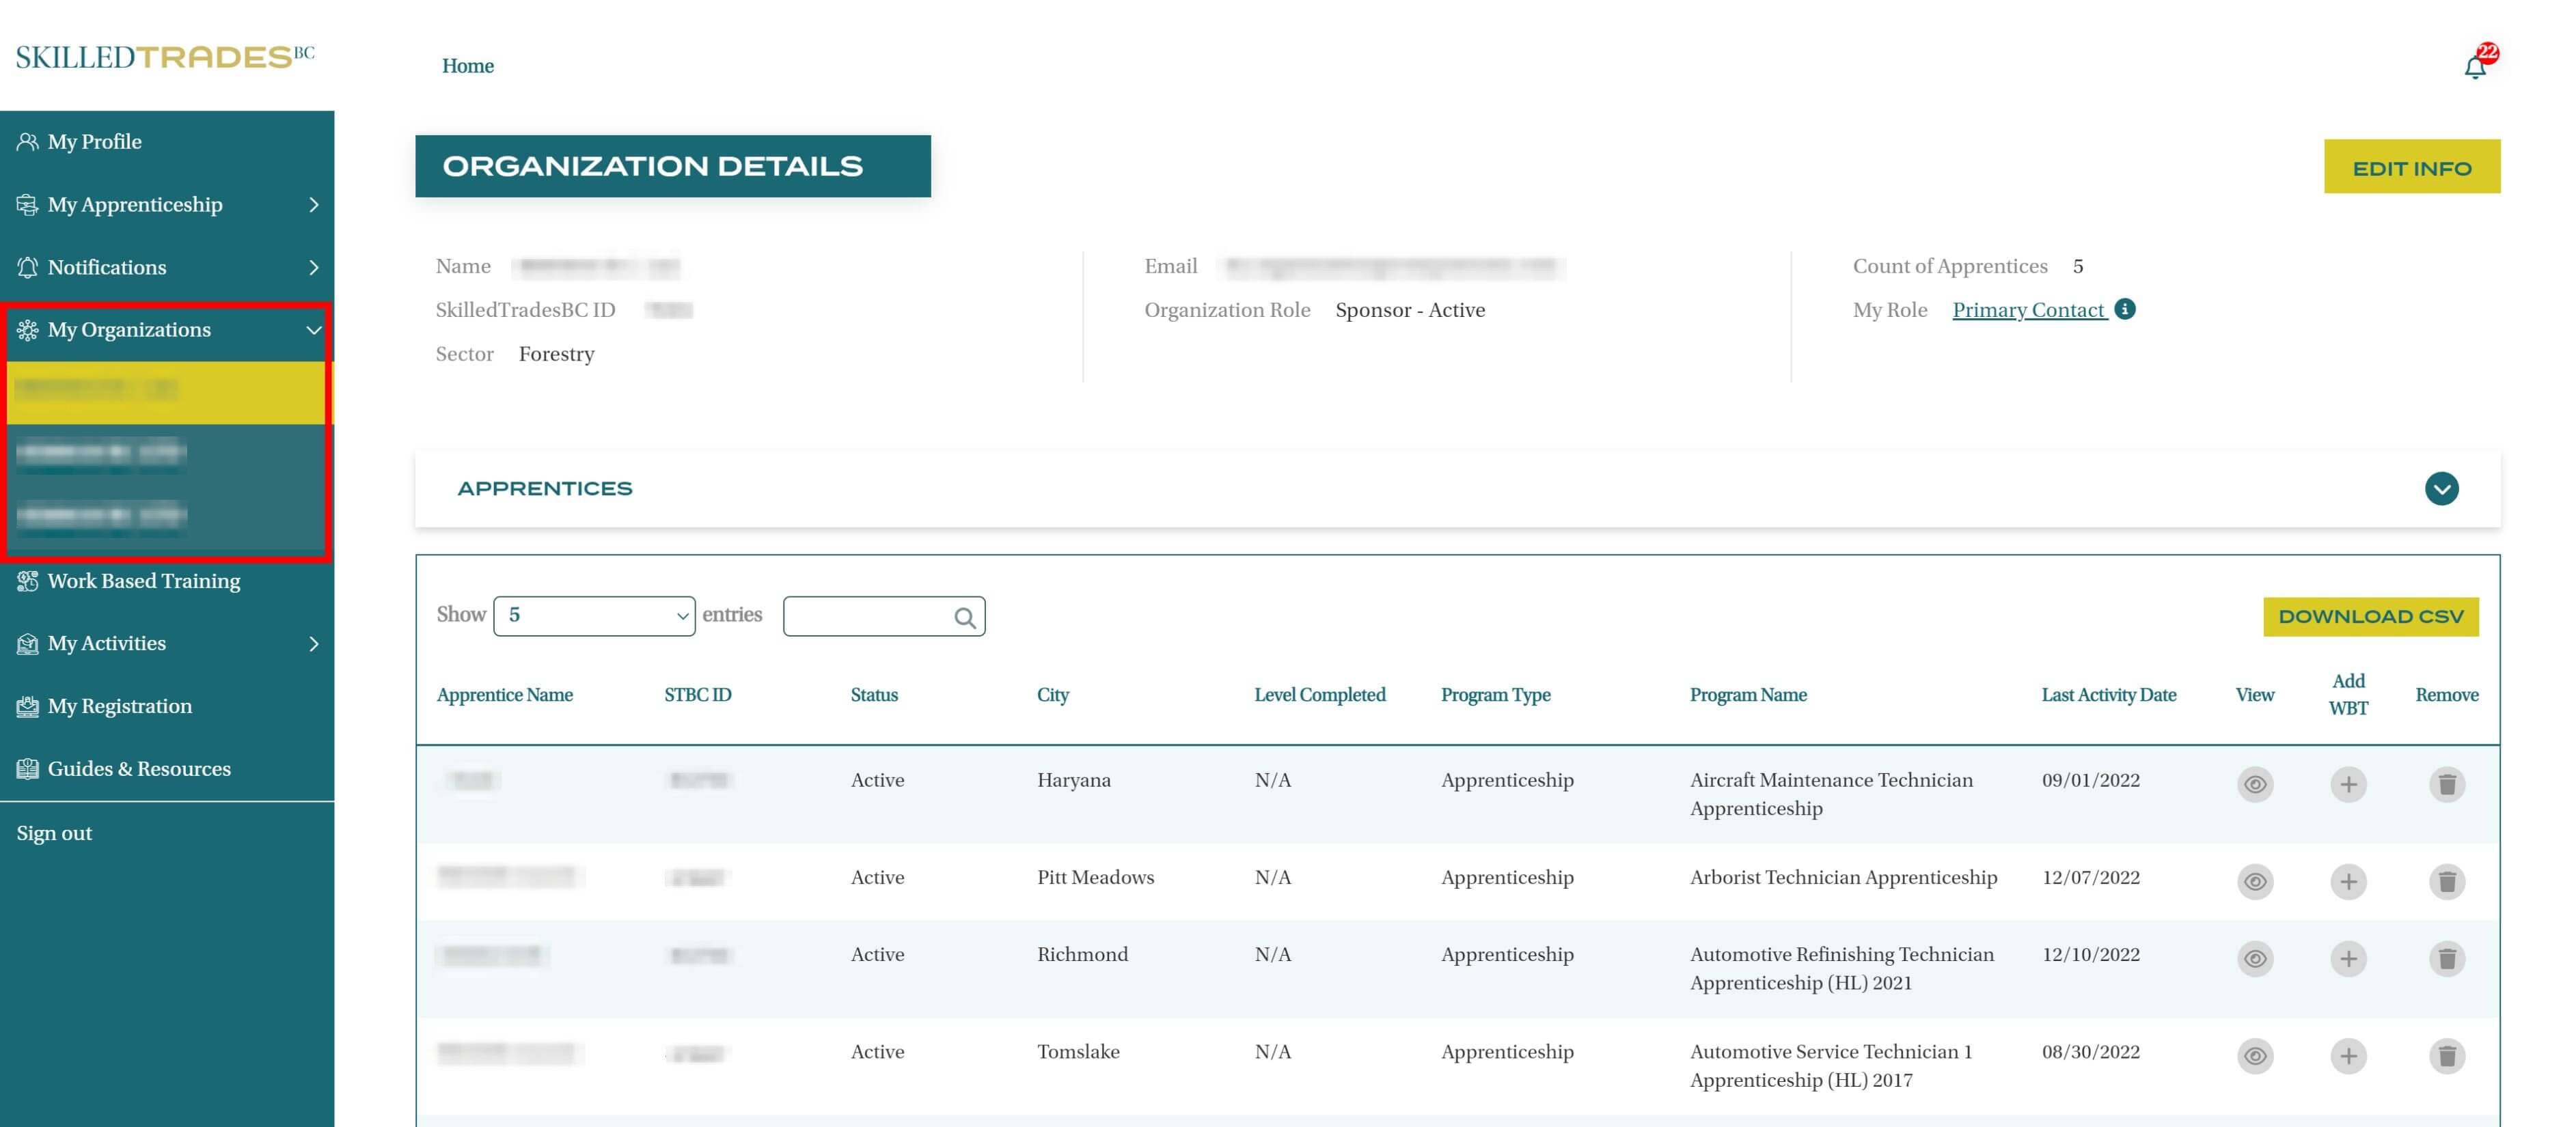
Task: Remove the Pitt Meadows apprentice with trash icon
Action: (2446, 881)
